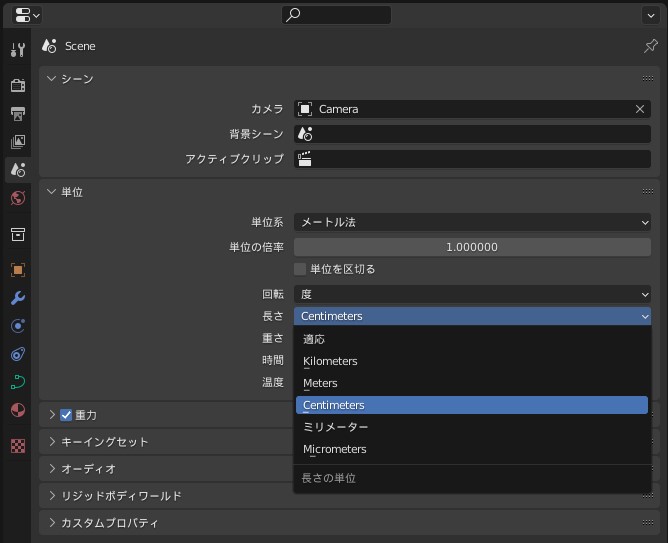Click the properties search field

coord(337,15)
